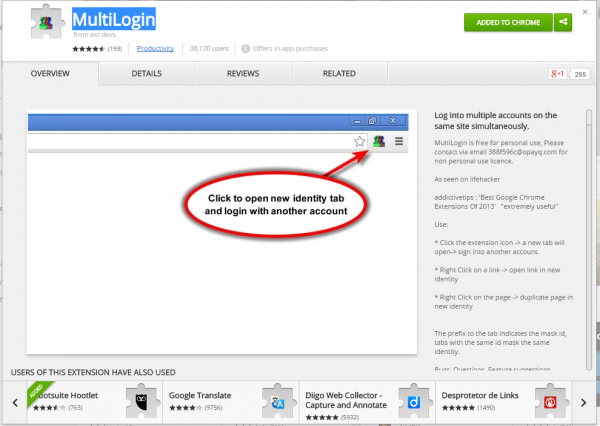Click the 'from ext devs' developer text
Screen dimensions: 600x426
(95, 34)
